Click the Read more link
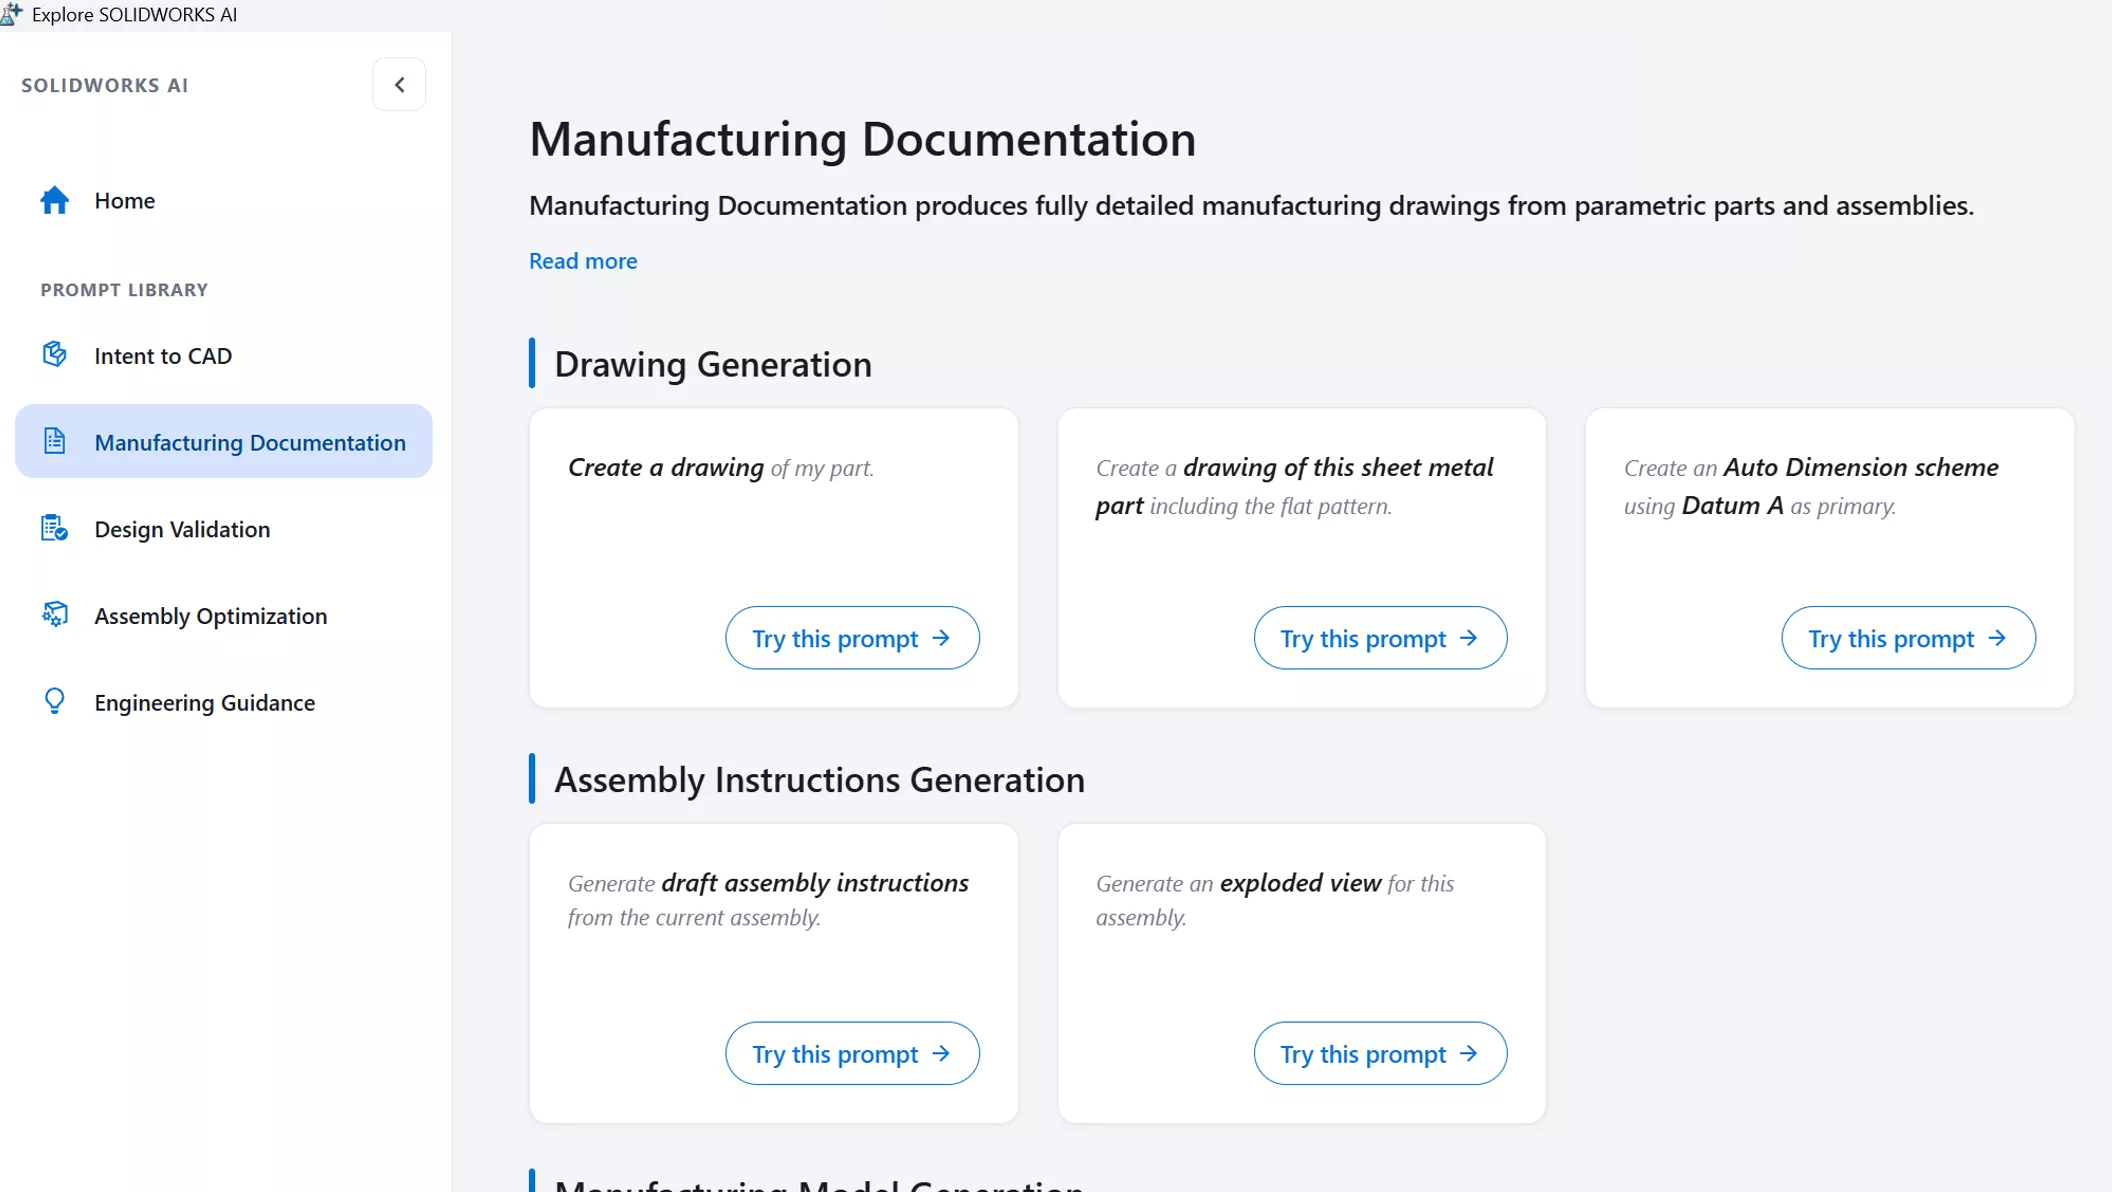The image size is (2112, 1192). pos(583,260)
